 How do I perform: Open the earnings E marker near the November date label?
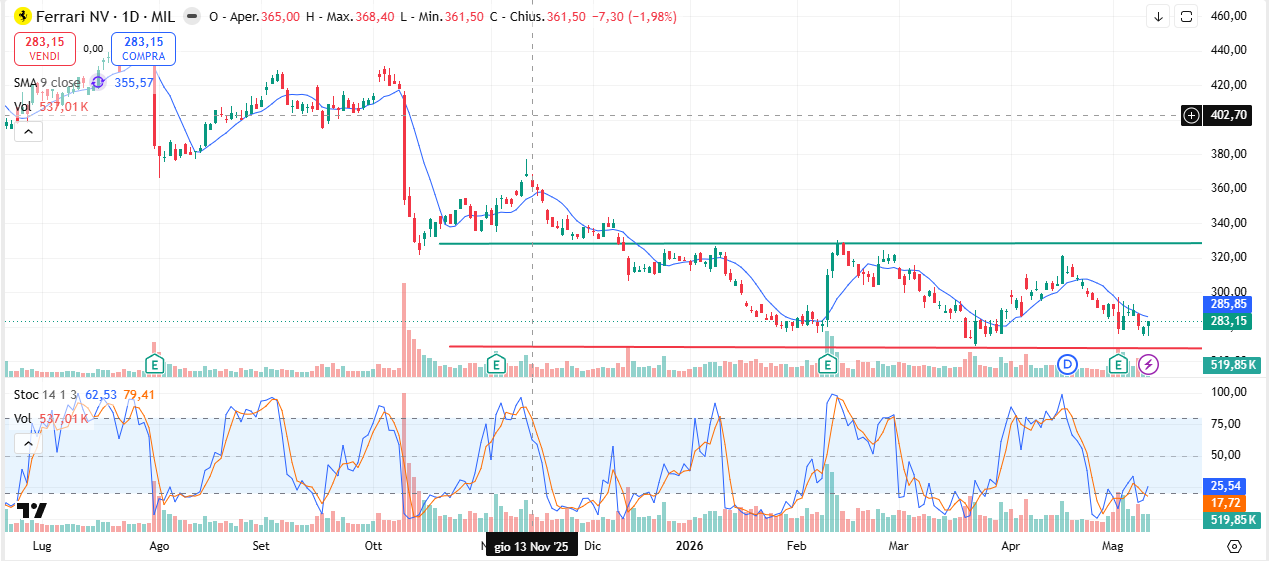[495, 362]
